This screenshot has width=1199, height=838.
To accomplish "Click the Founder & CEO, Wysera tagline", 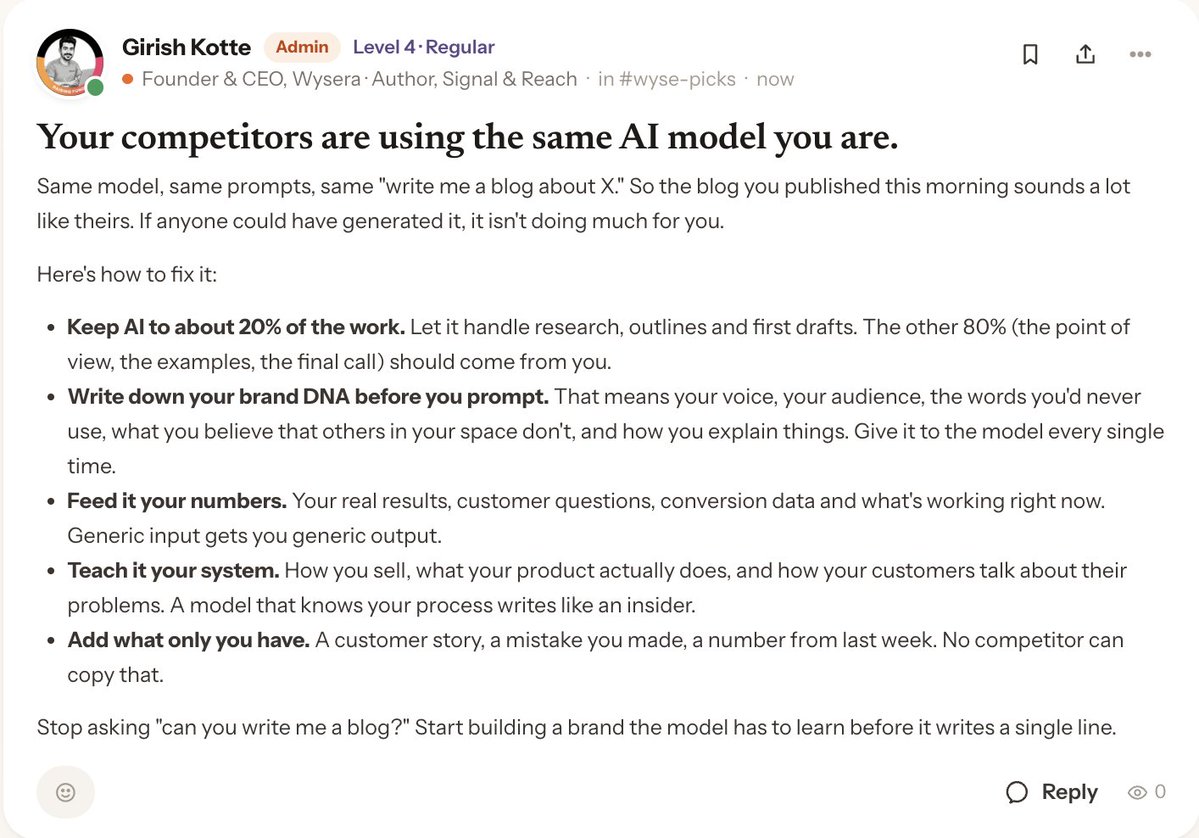I will click(251, 80).
